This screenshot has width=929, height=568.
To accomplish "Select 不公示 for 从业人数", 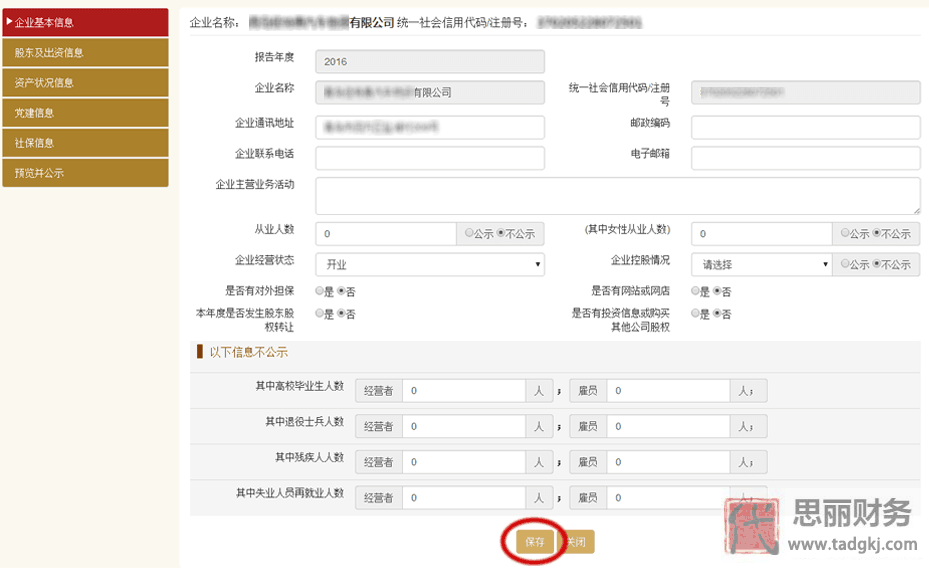I will [x=501, y=233].
